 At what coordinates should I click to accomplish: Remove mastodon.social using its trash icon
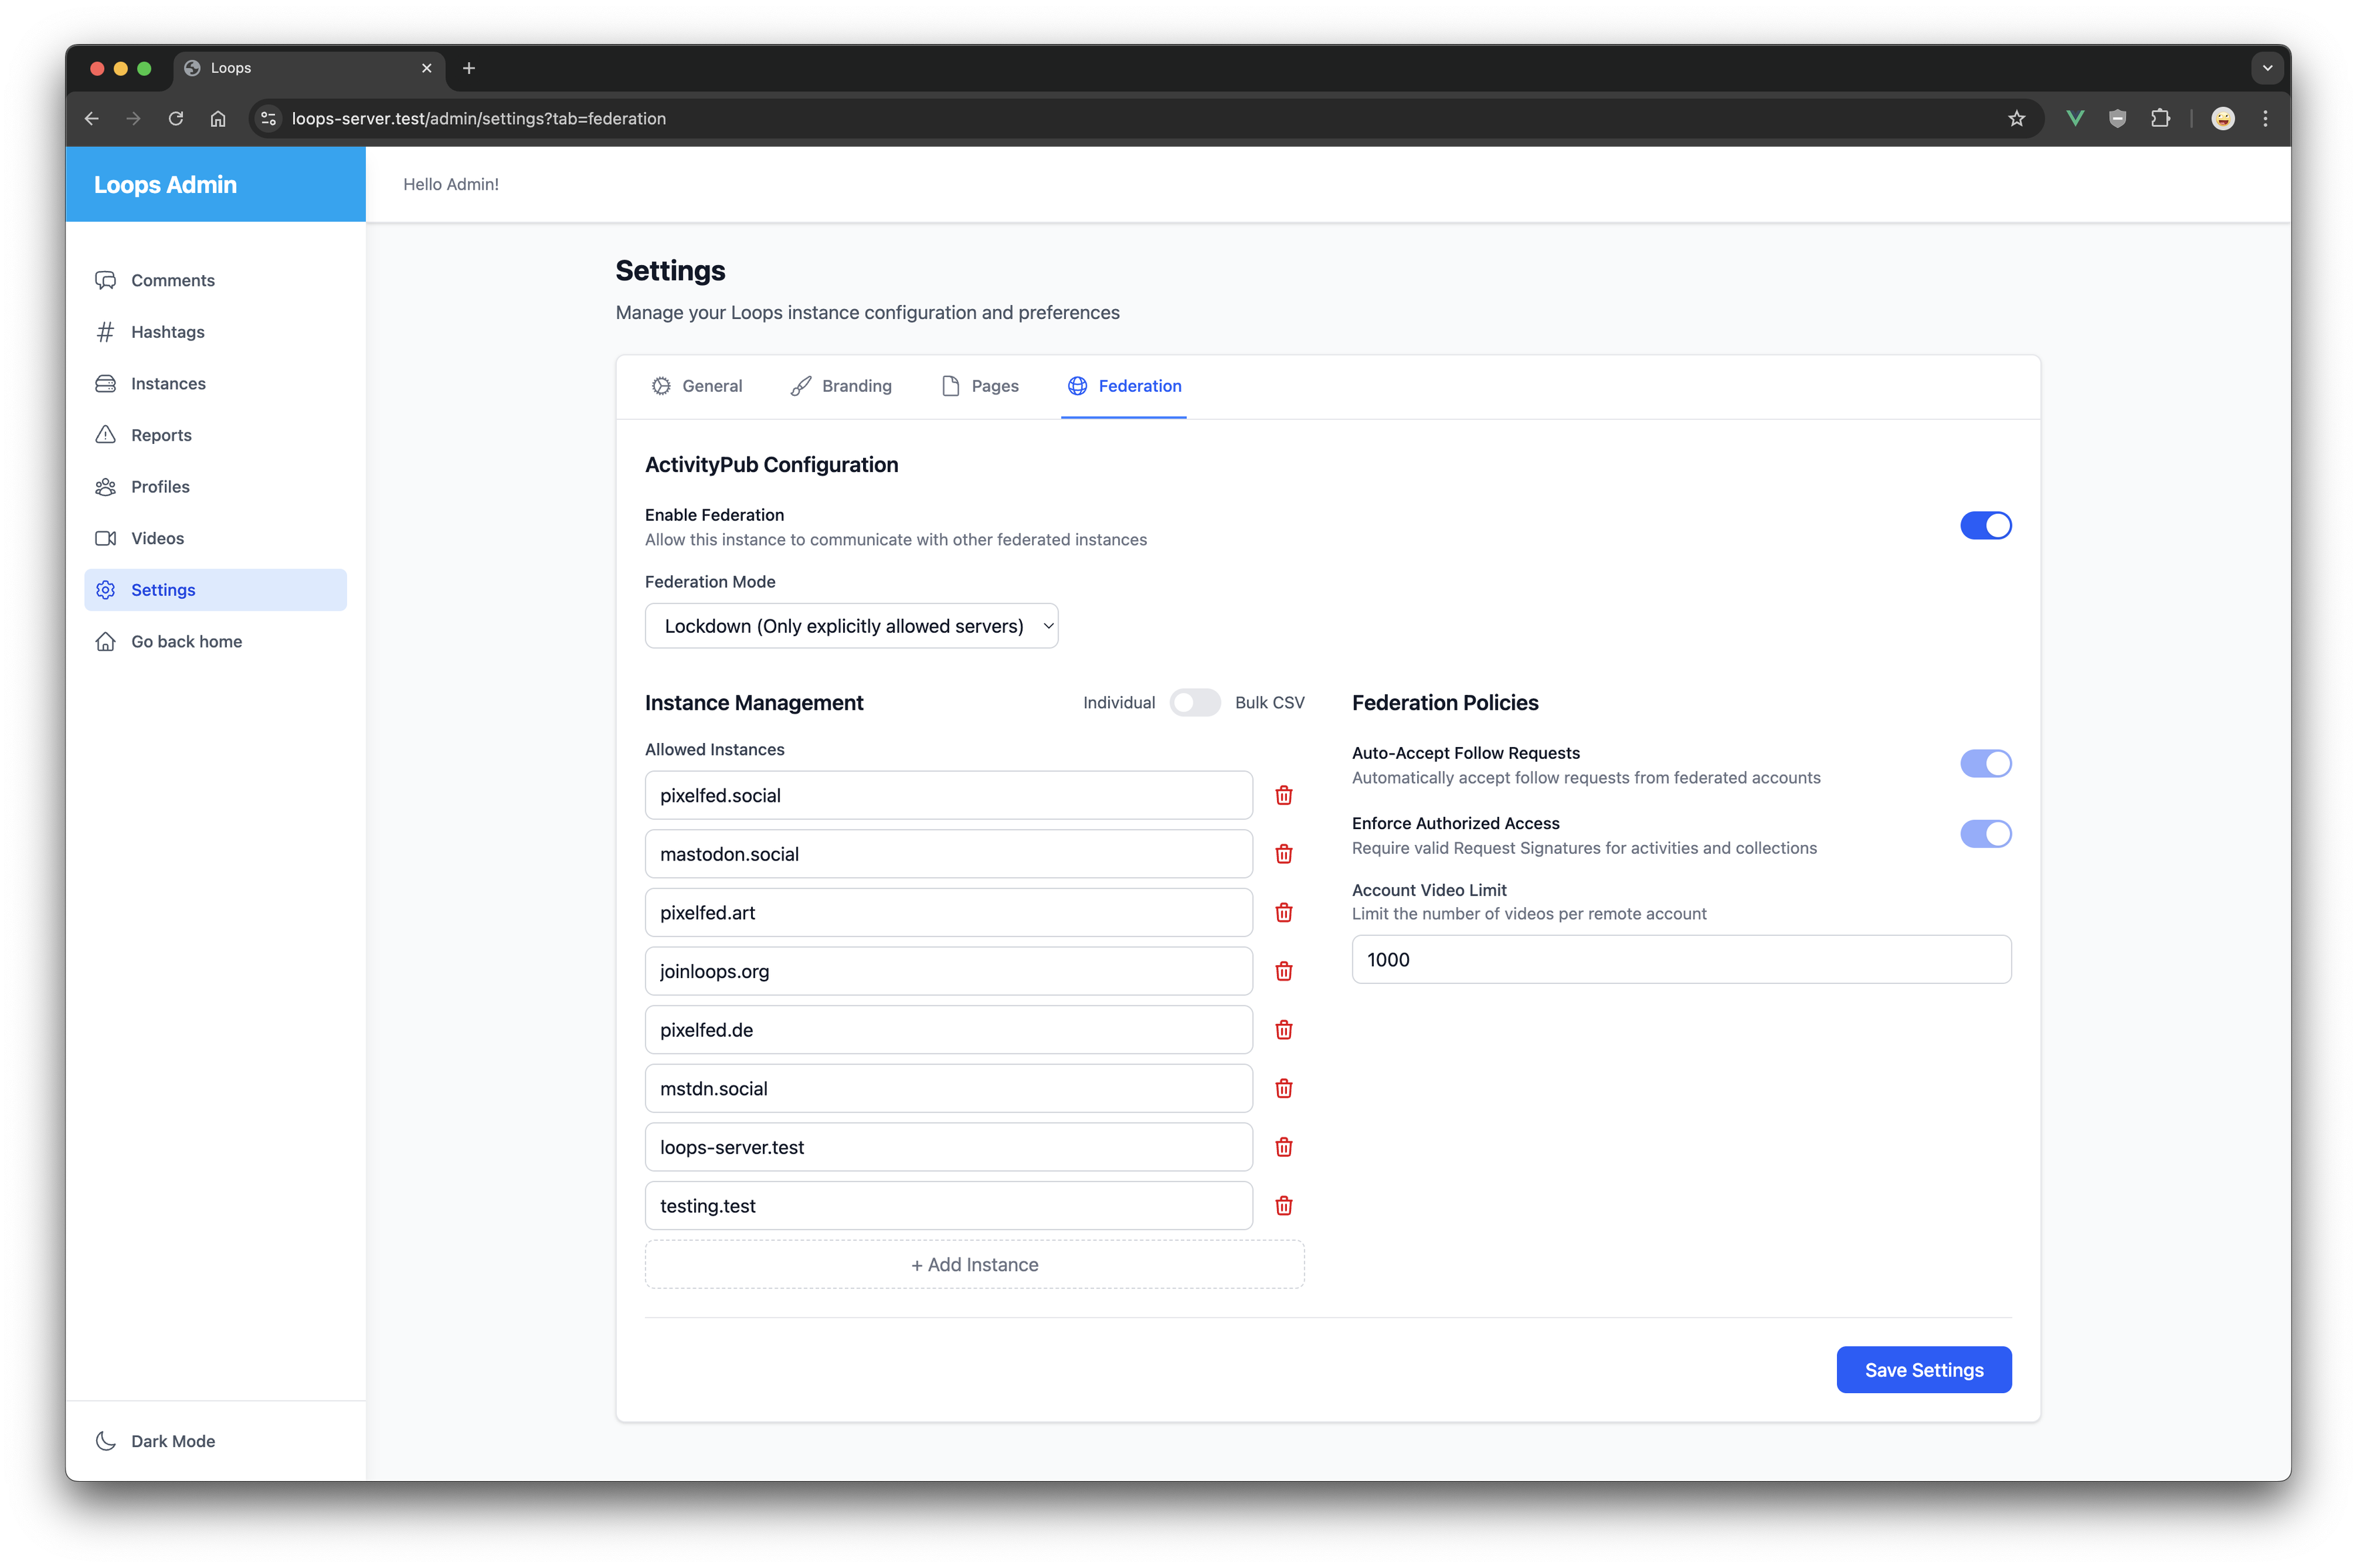point(1284,854)
